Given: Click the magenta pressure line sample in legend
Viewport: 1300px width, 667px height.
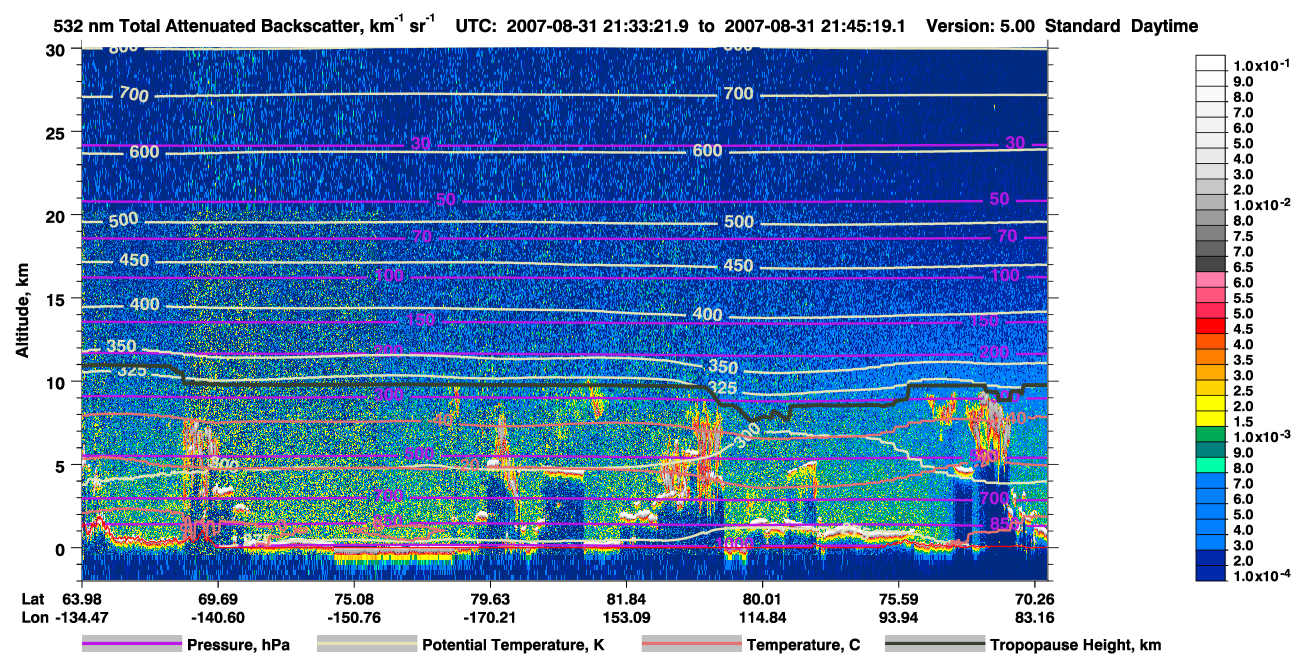Looking at the screenshot, I should click(132, 645).
